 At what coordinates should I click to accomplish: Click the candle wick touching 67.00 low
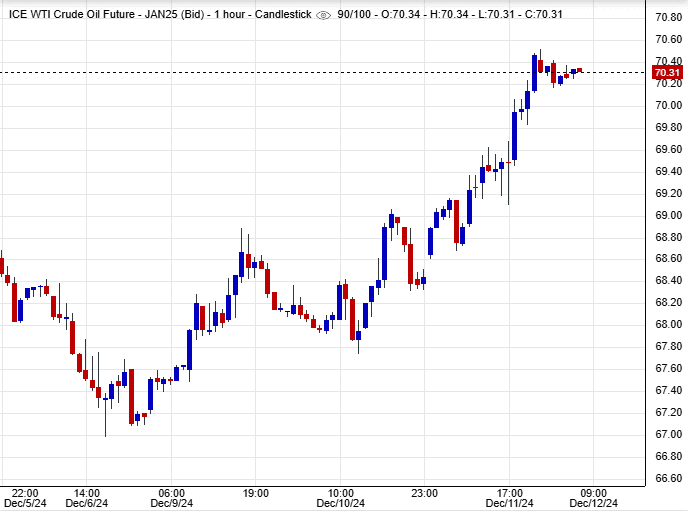pyautogui.click(x=106, y=420)
